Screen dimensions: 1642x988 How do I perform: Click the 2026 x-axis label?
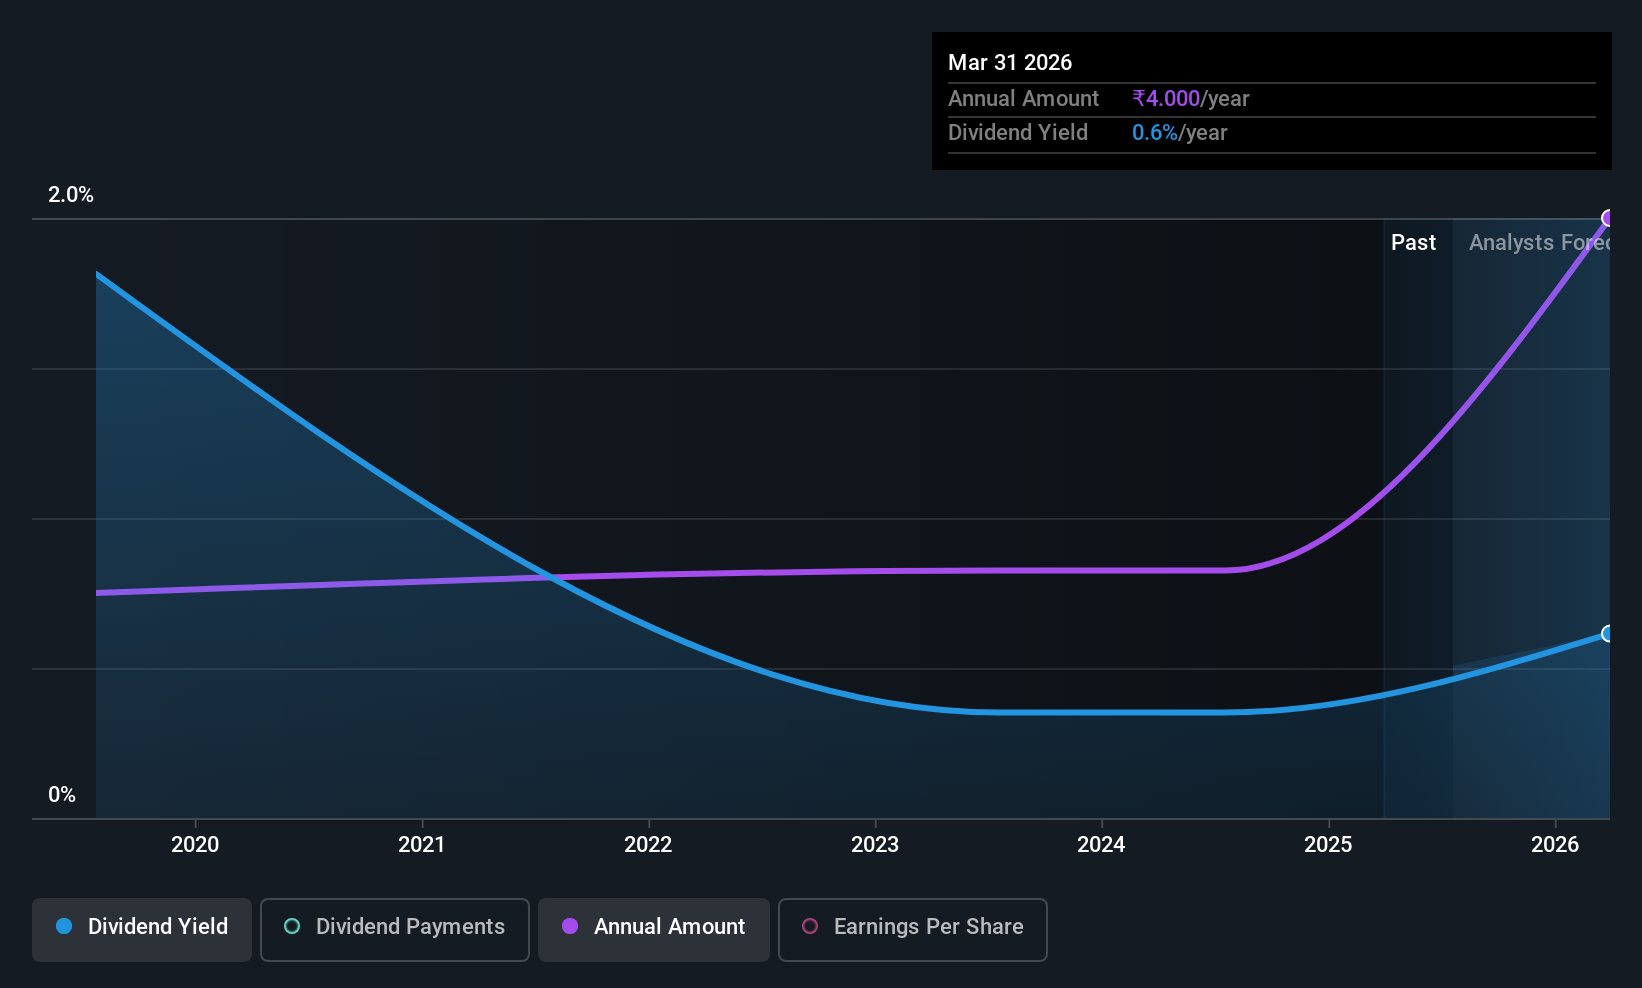pos(1555,844)
